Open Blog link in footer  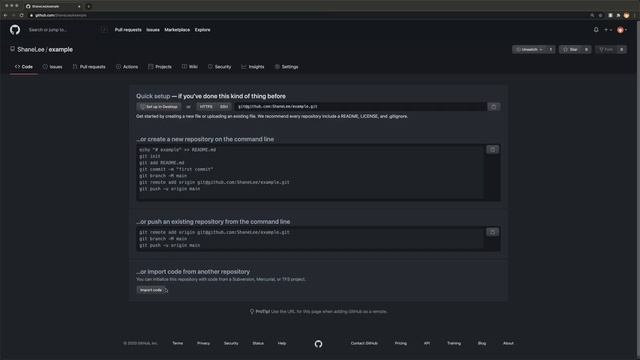coord(482,343)
